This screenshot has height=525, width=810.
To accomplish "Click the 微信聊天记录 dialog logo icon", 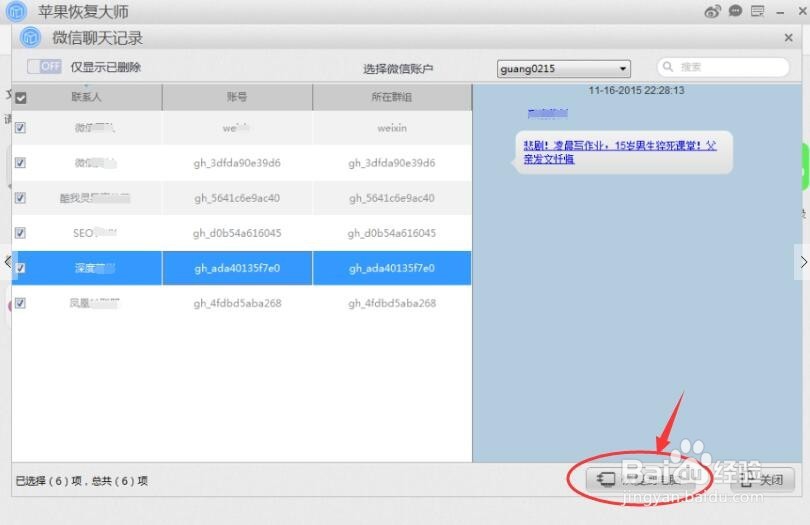I will tap(30, 37).
